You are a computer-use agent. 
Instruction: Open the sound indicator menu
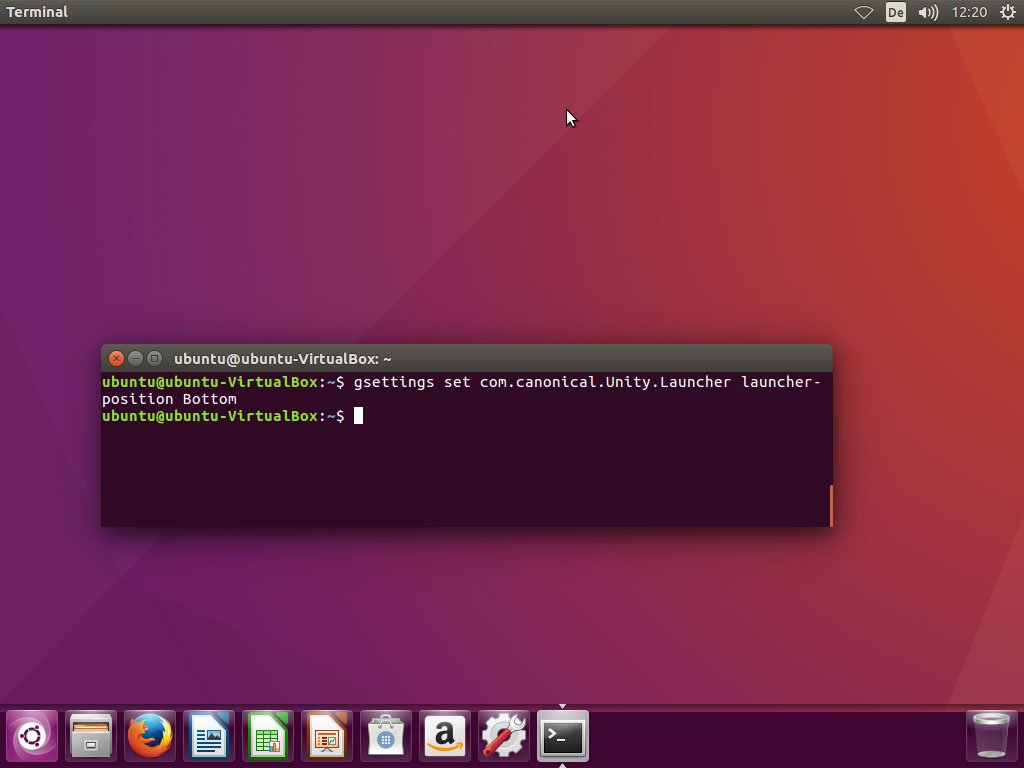pos(928,12)
